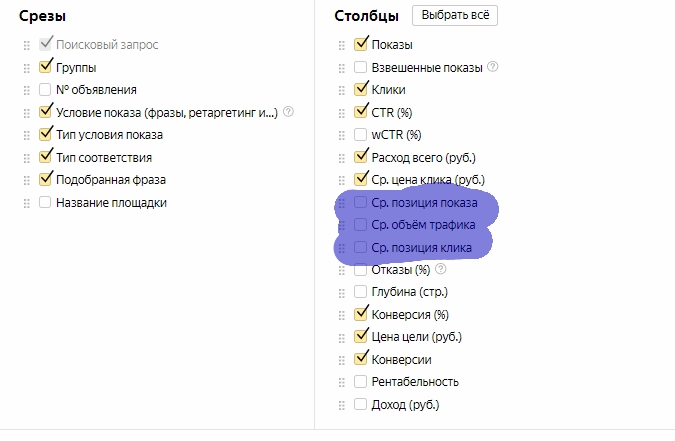Check the Глубина (стр.) checkbox

[x=360, y=292]
